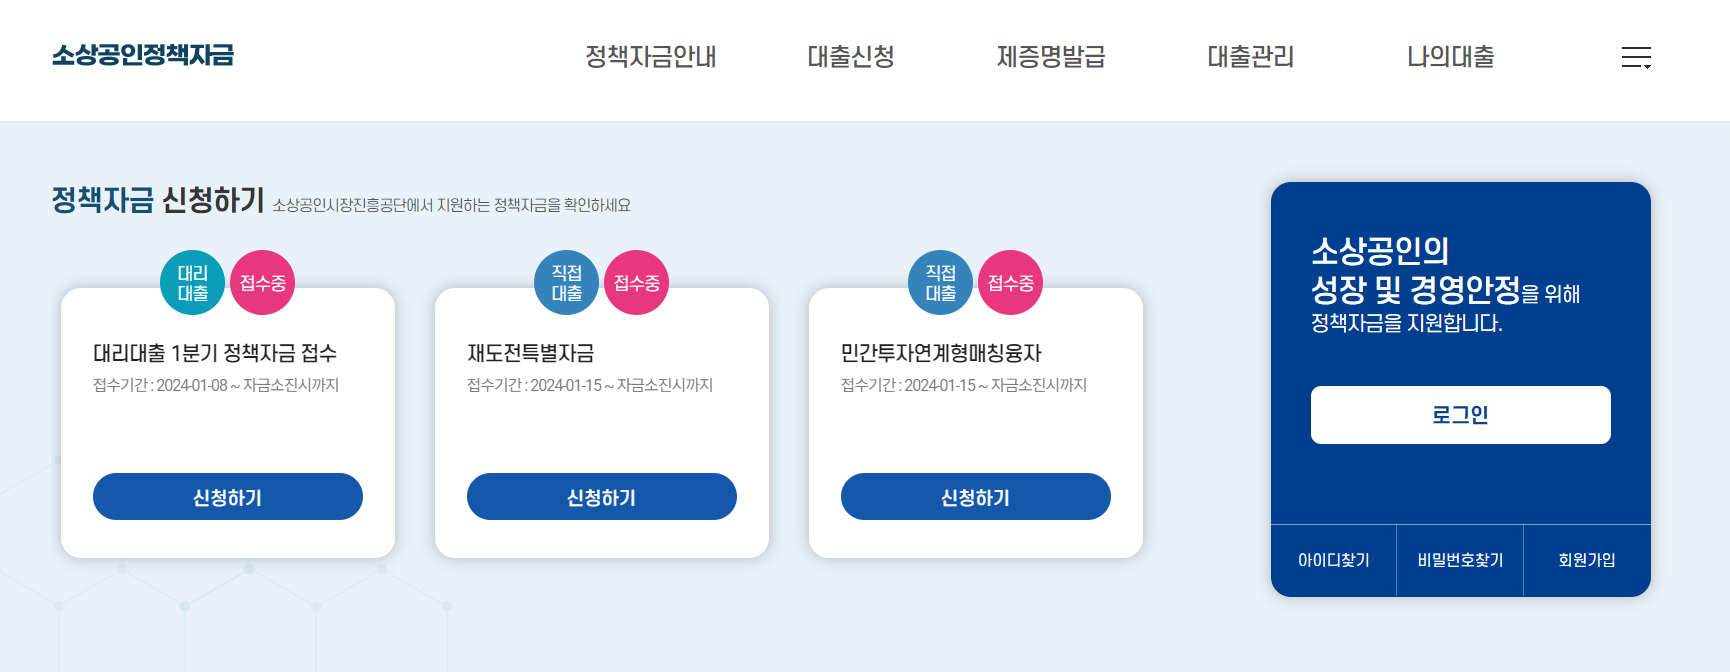1730x672 pixels.
Task: Click the 접수중 badge on last card
Action: coord(1011,282)
